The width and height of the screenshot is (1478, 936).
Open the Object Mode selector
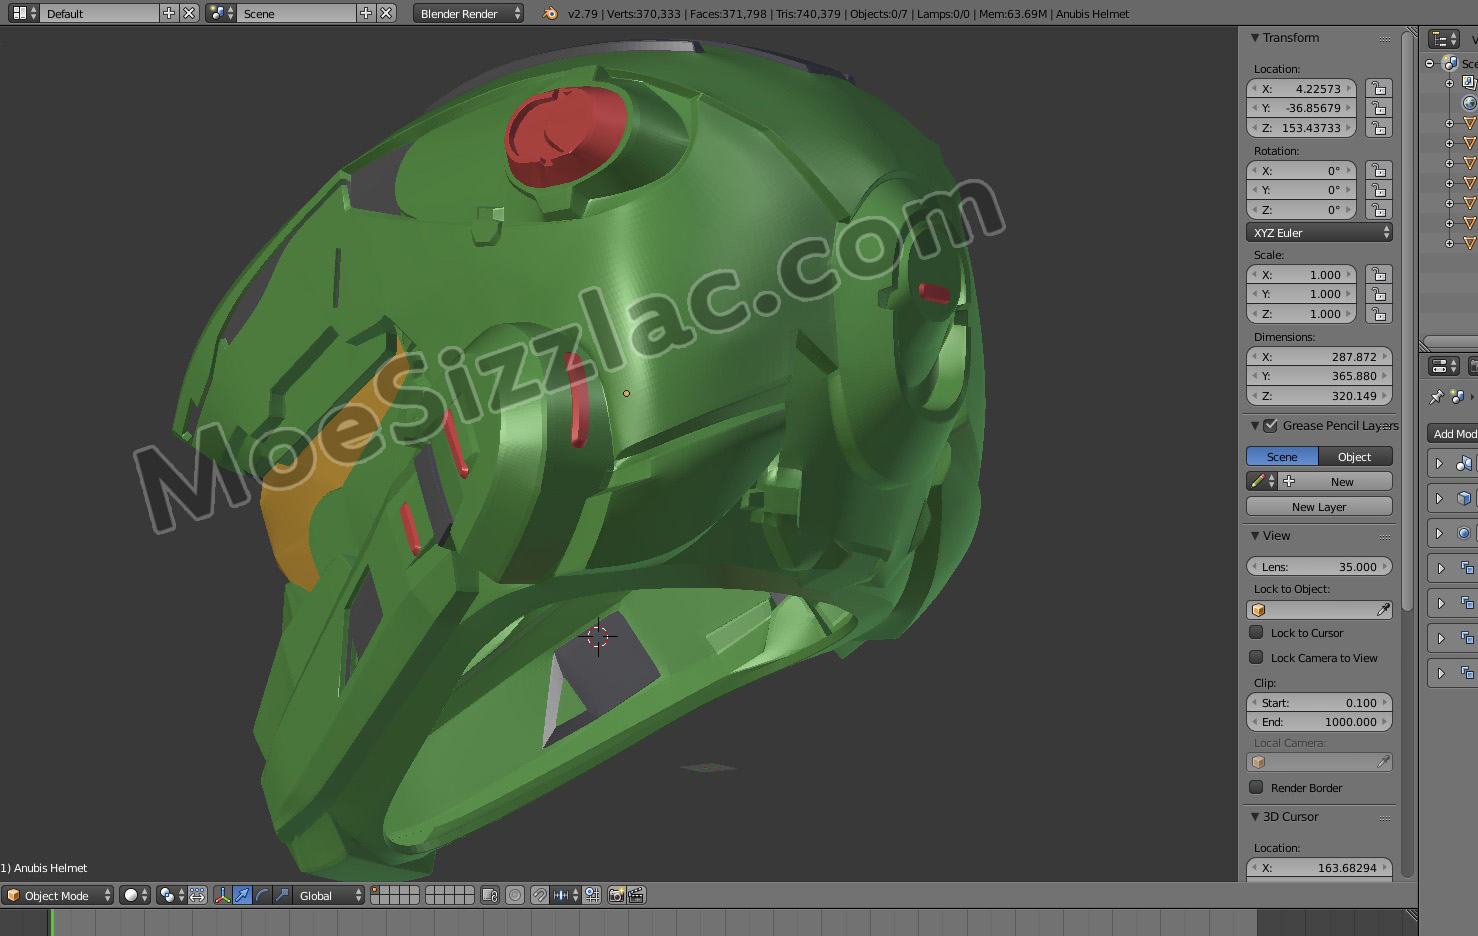pyautogui.click(x=58, y=895)
